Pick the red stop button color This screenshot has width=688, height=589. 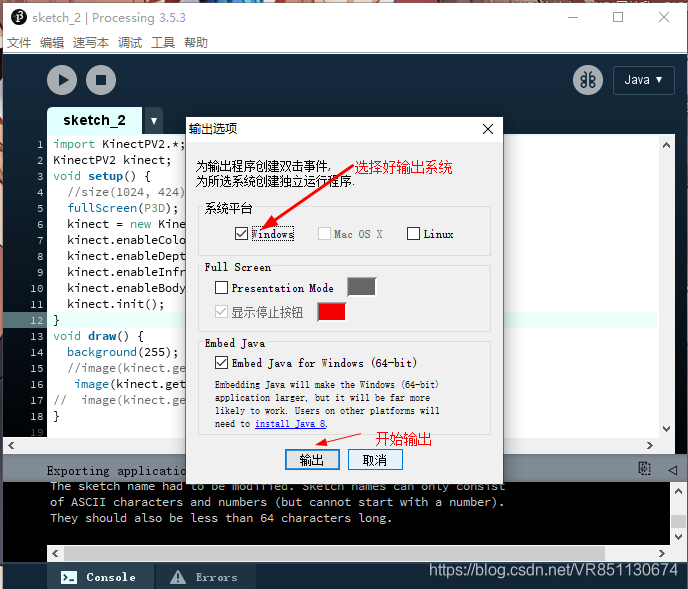[x=332, y=312]
